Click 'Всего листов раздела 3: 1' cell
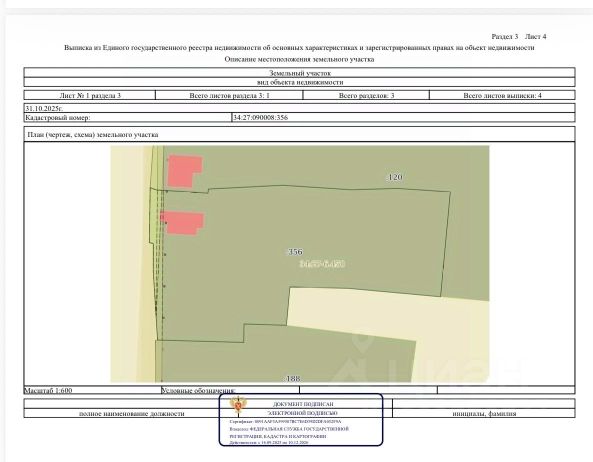Image resolution: width=593 pixels, height=462 pixels. [x=229, y=95]
